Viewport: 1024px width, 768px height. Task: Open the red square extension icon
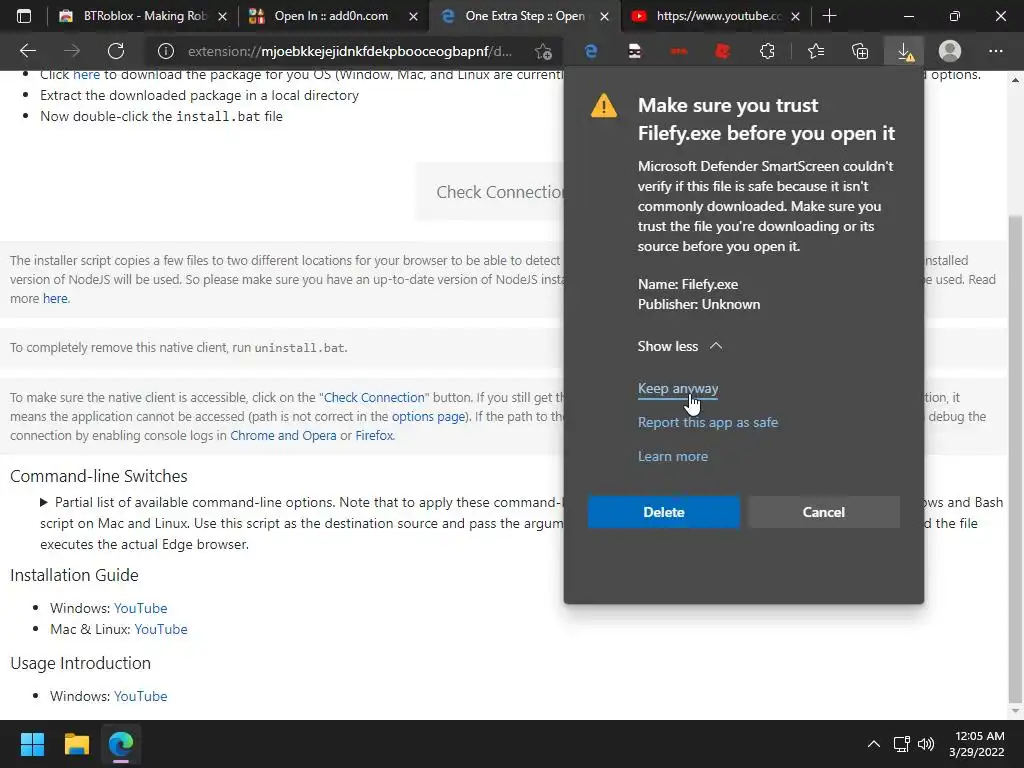723,51
